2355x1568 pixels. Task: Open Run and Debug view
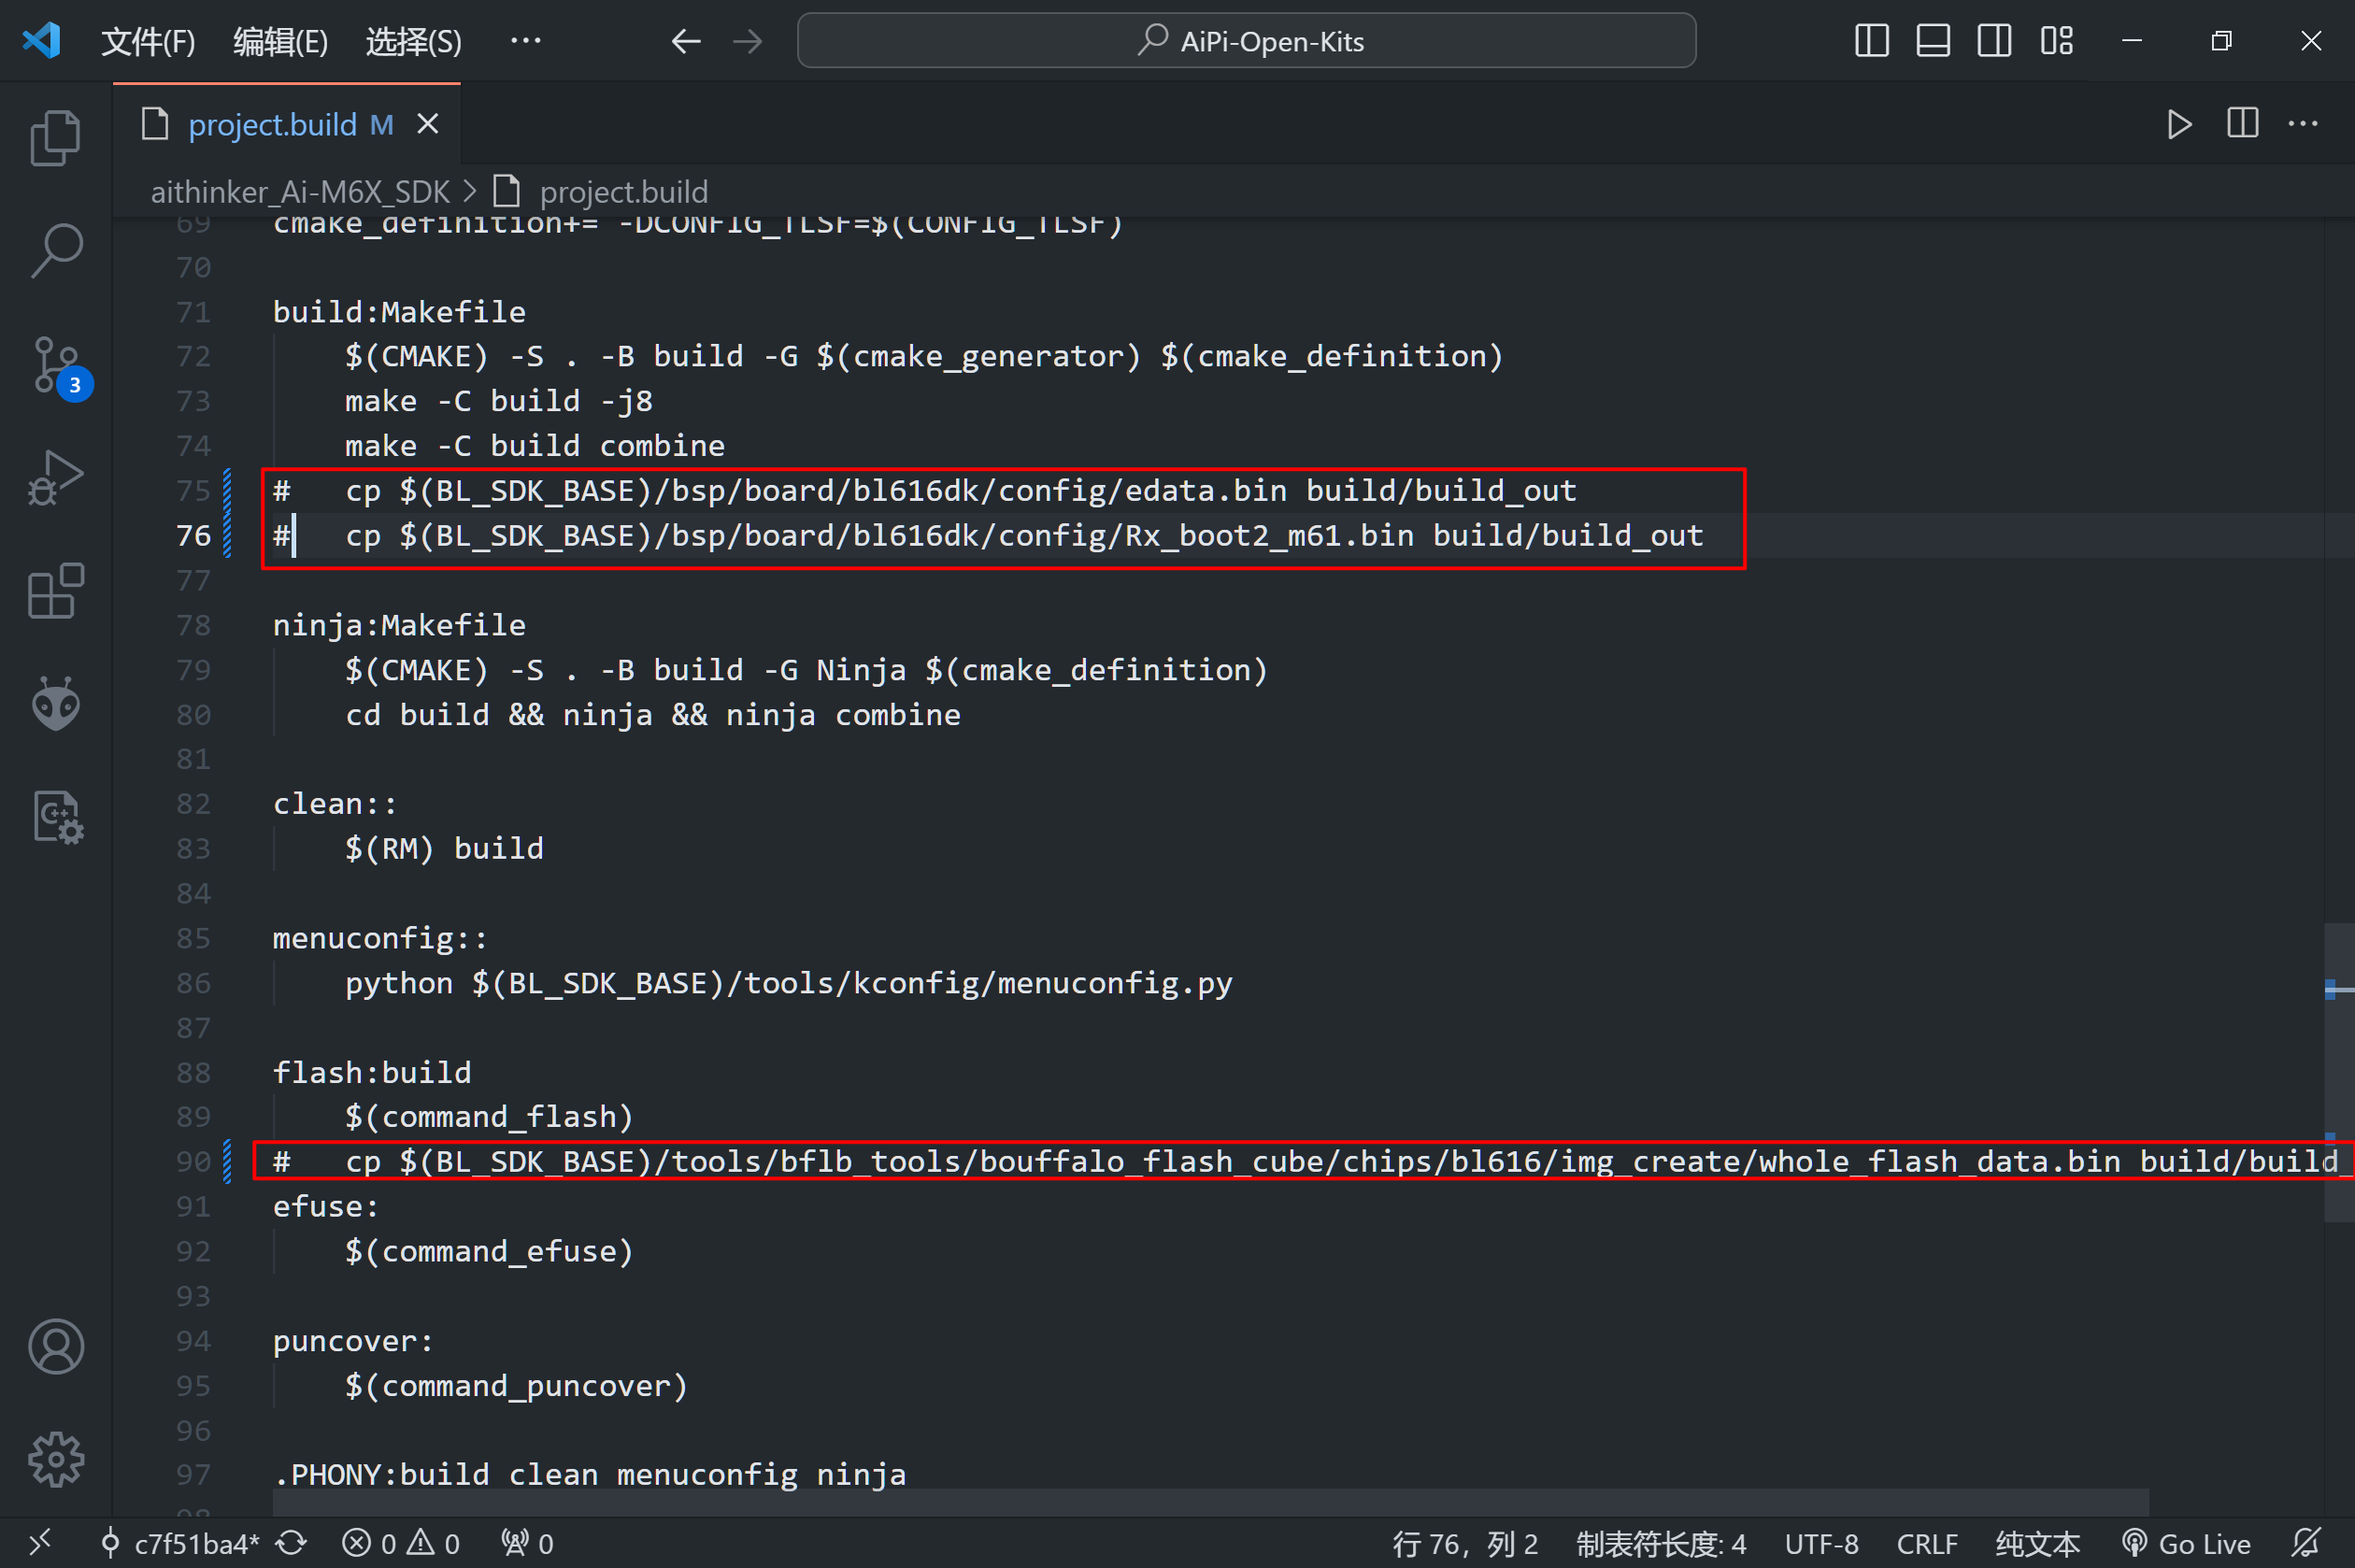tap(56, 478)
